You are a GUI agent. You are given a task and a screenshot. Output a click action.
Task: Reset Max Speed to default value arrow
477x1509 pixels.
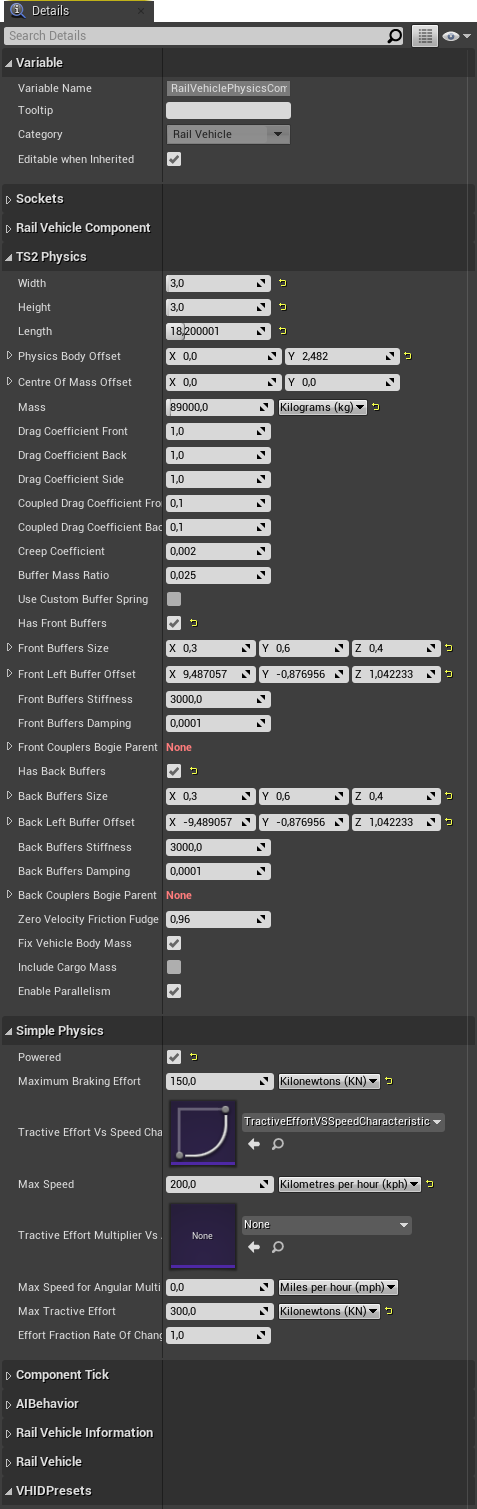point(430,1184)
